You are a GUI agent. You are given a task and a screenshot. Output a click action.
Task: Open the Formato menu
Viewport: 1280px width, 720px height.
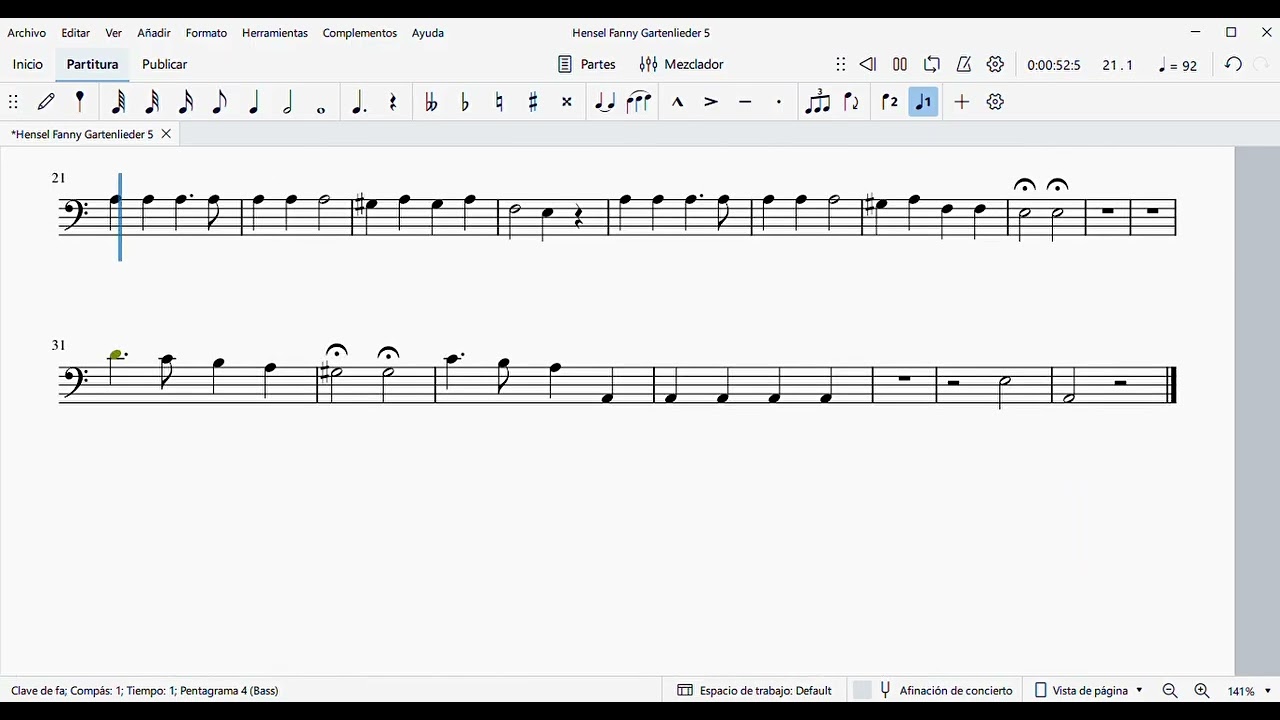coord(206,33)
